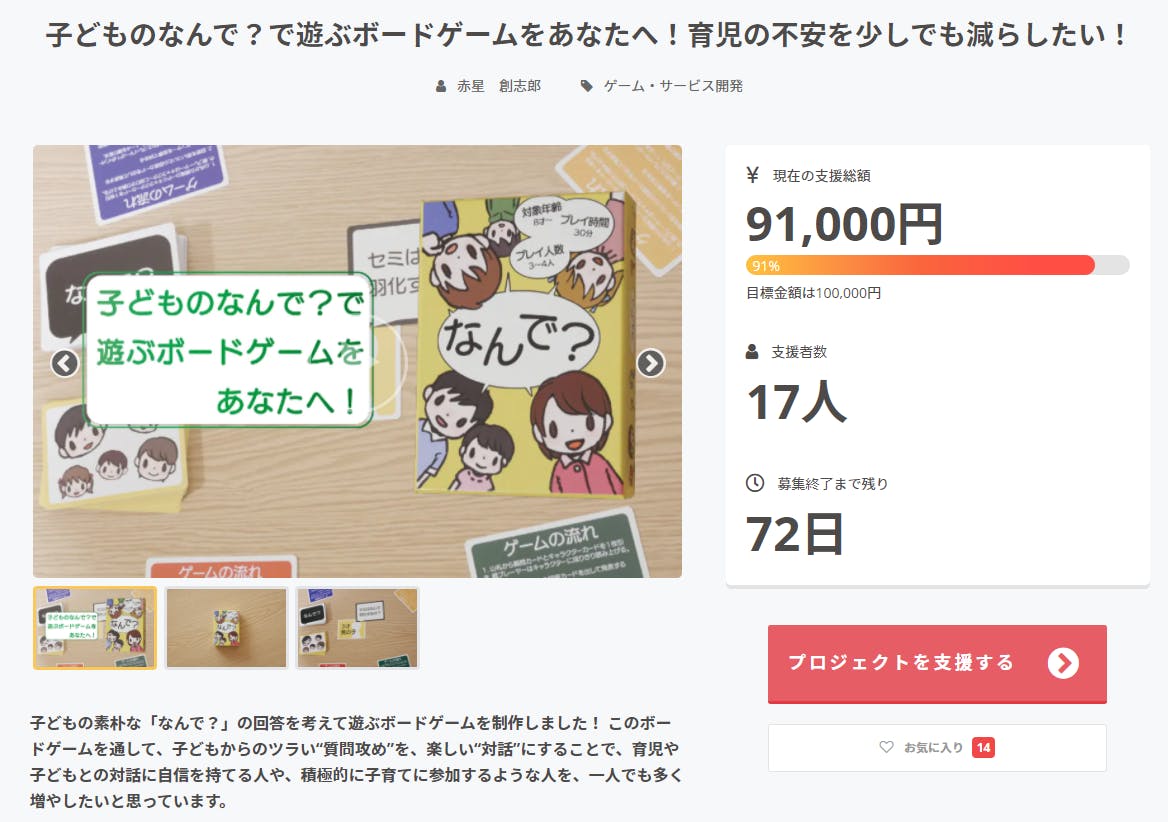The image size is (1168, 822).
Task: Click the 91% funding progress bar
Action: point(937,265)
